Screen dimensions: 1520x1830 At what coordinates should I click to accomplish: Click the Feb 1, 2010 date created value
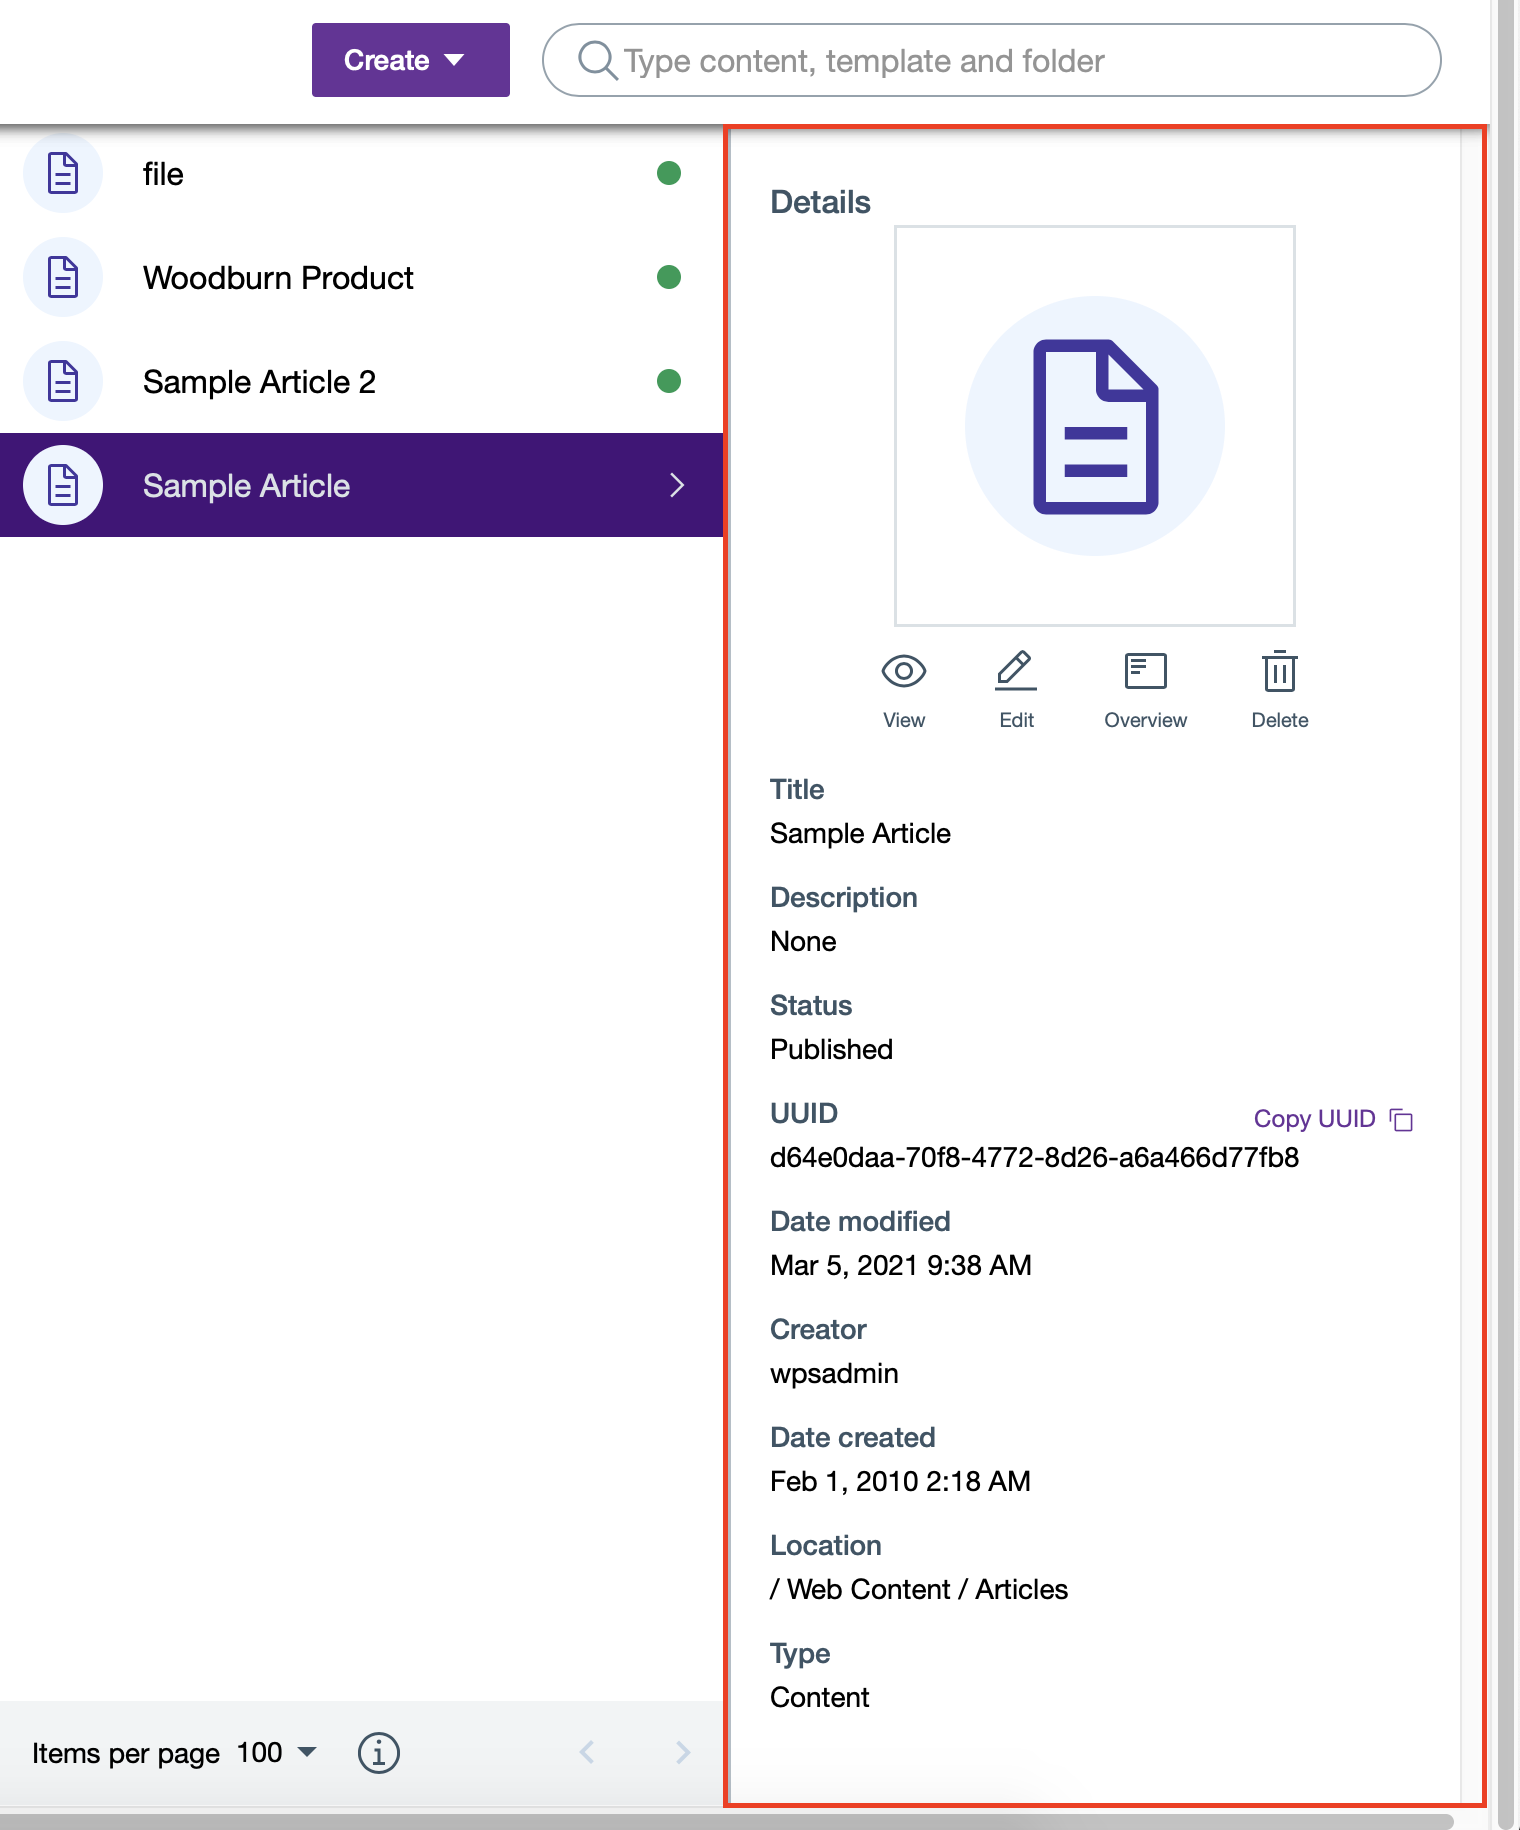[900, 1482]
